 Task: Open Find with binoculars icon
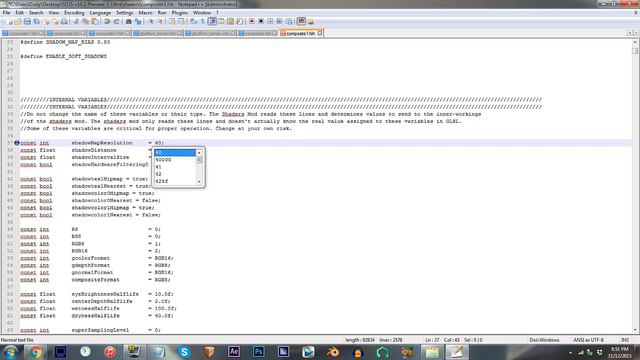pyautogui.click(x=128, y=21)
